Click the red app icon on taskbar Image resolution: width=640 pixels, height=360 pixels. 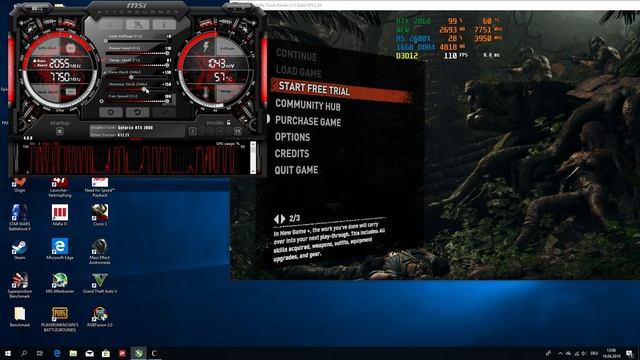[x=122, y=353]
